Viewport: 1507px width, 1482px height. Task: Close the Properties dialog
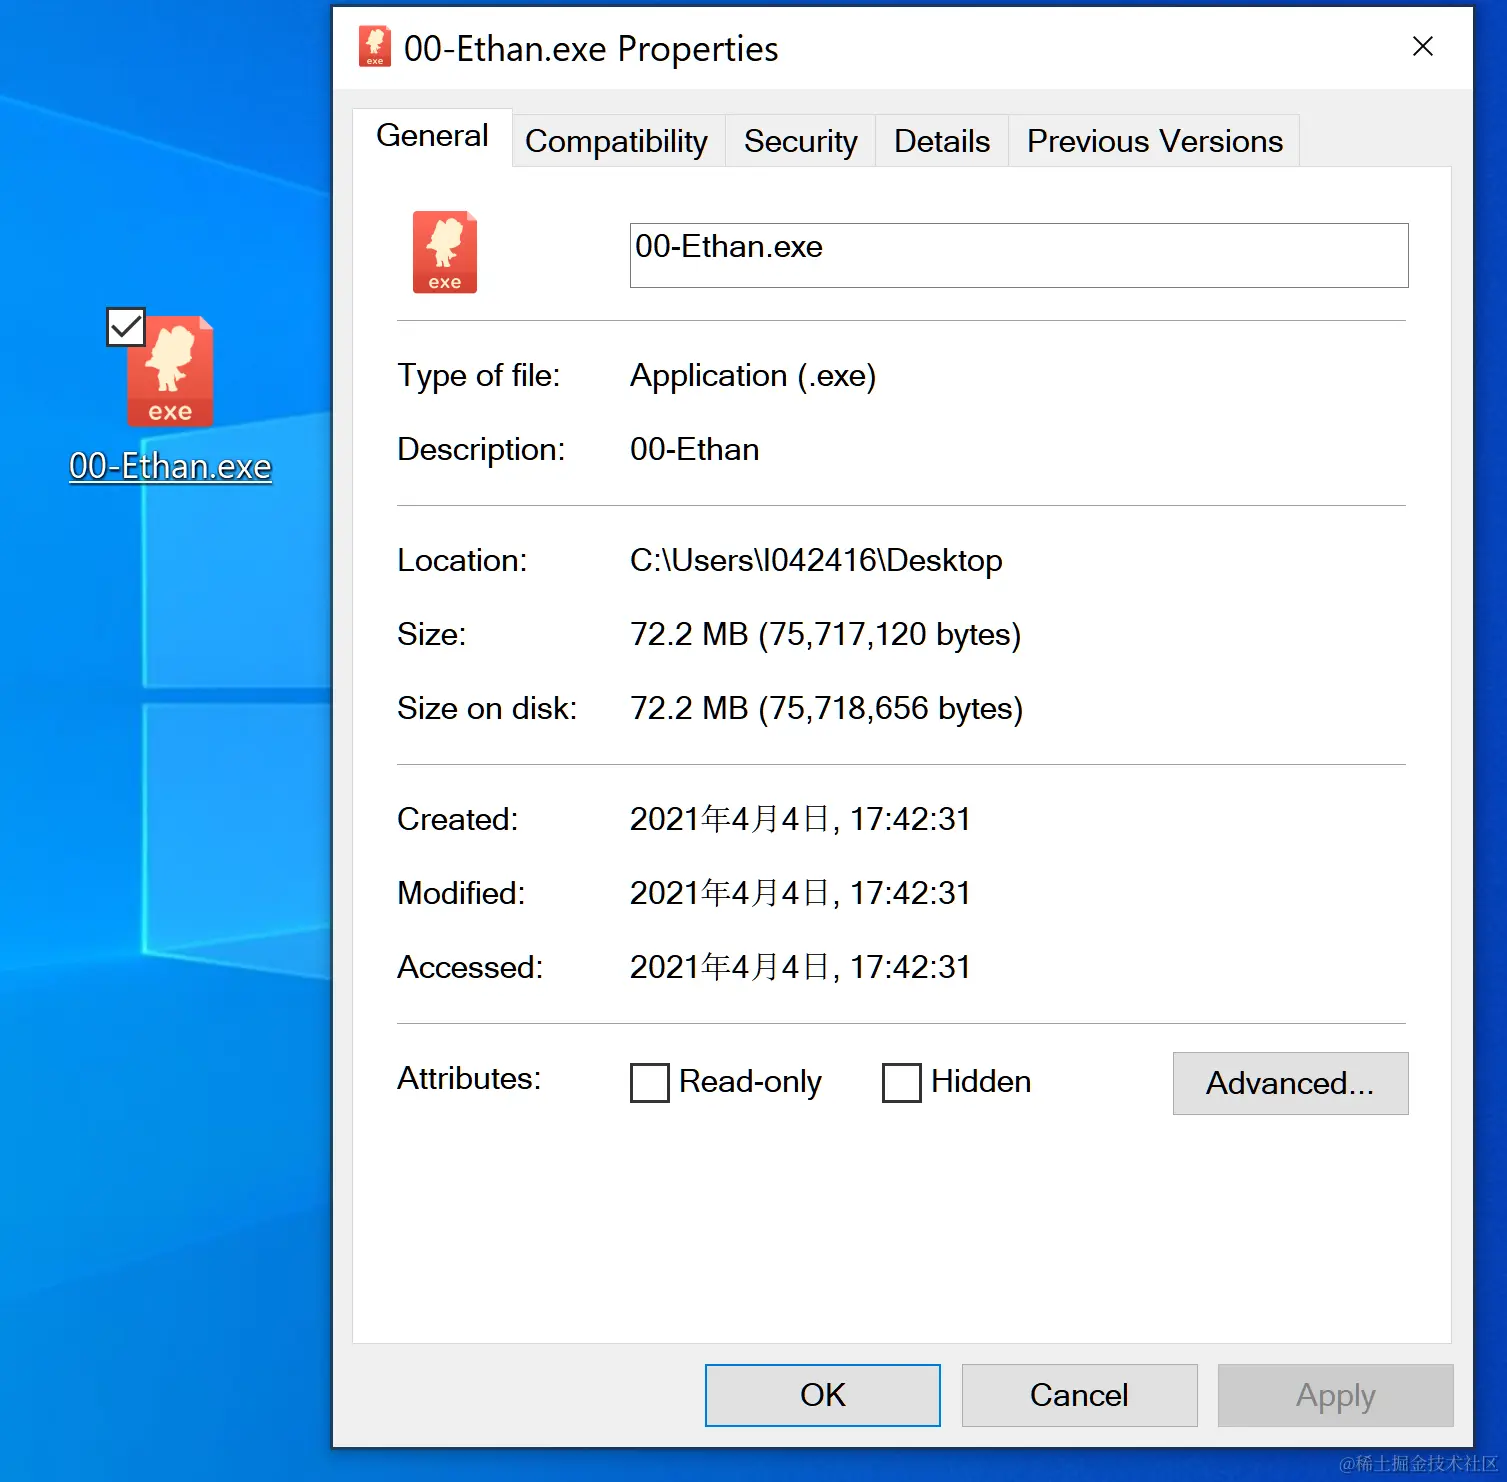(1423, 46)
